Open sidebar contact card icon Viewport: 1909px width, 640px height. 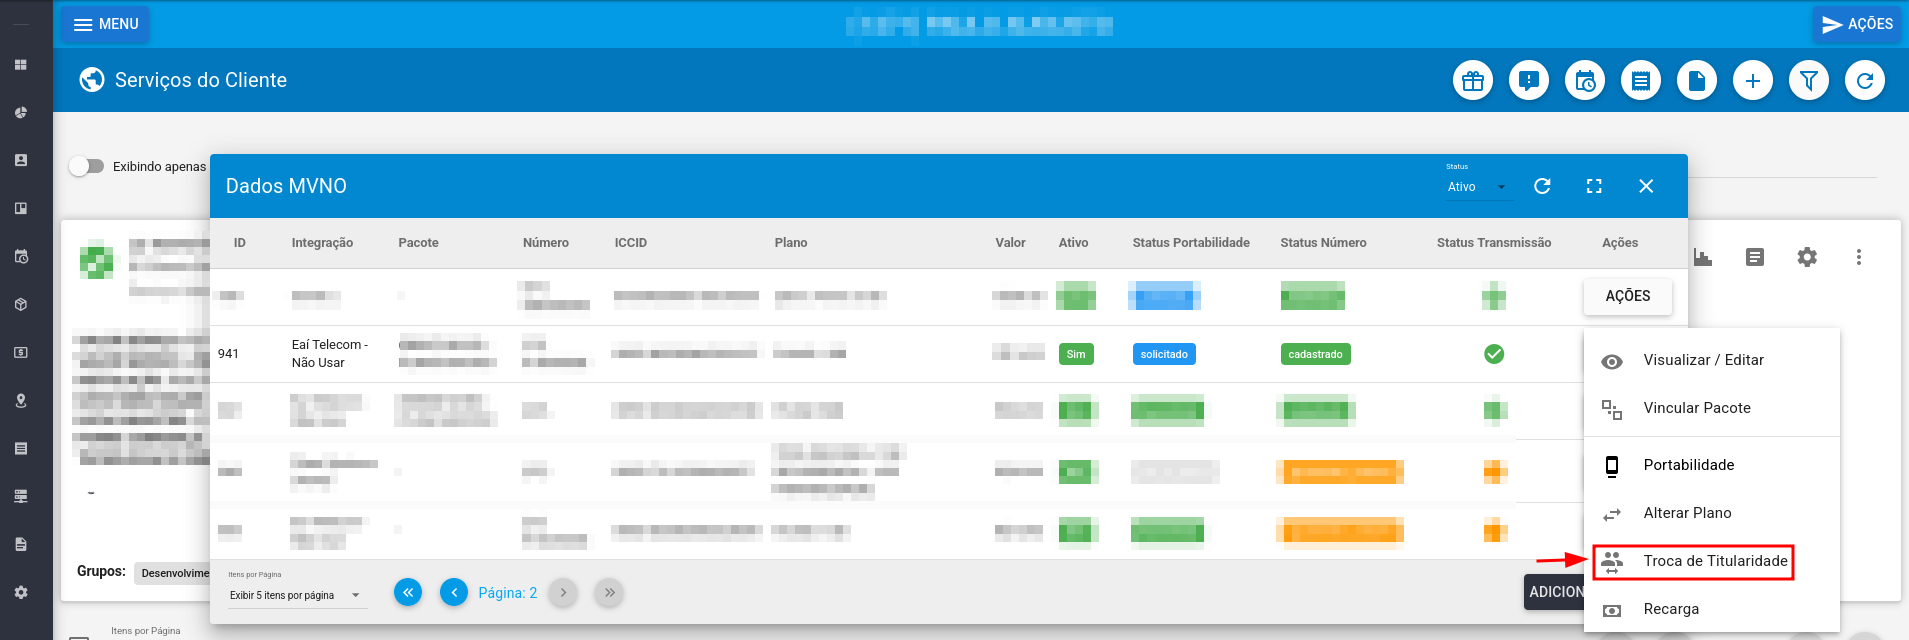21,160
